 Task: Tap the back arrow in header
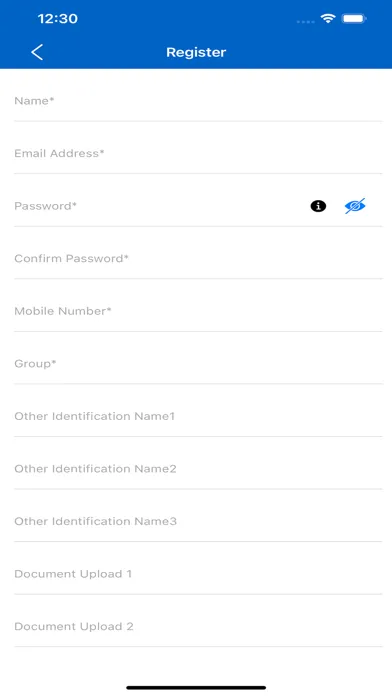point(37,52)
